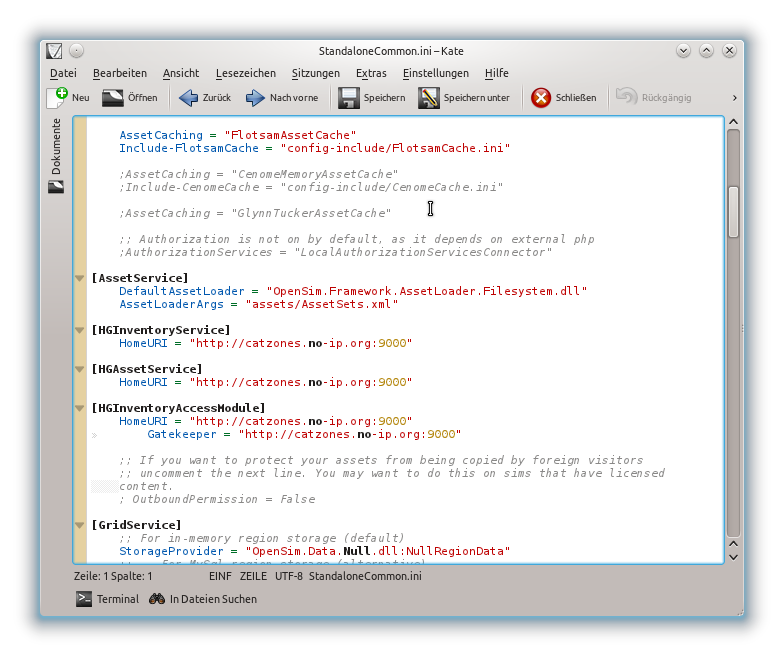784x656 pixels.
Task: Click the Terminal button label
Action: point(118,599)
